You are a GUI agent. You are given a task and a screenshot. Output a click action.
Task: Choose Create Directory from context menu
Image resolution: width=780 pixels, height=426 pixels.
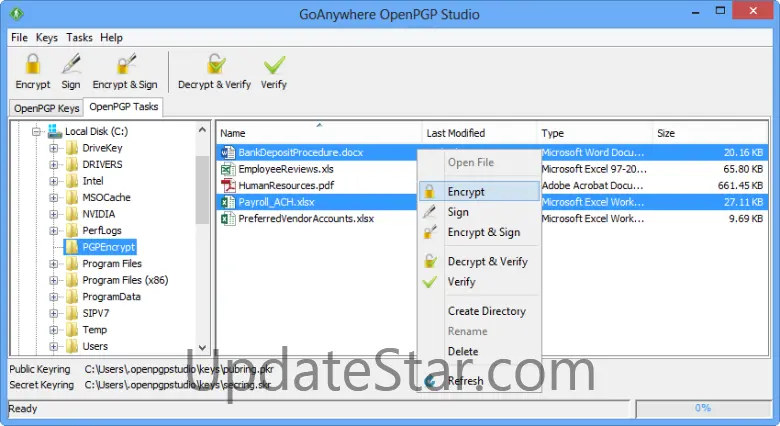487,311
